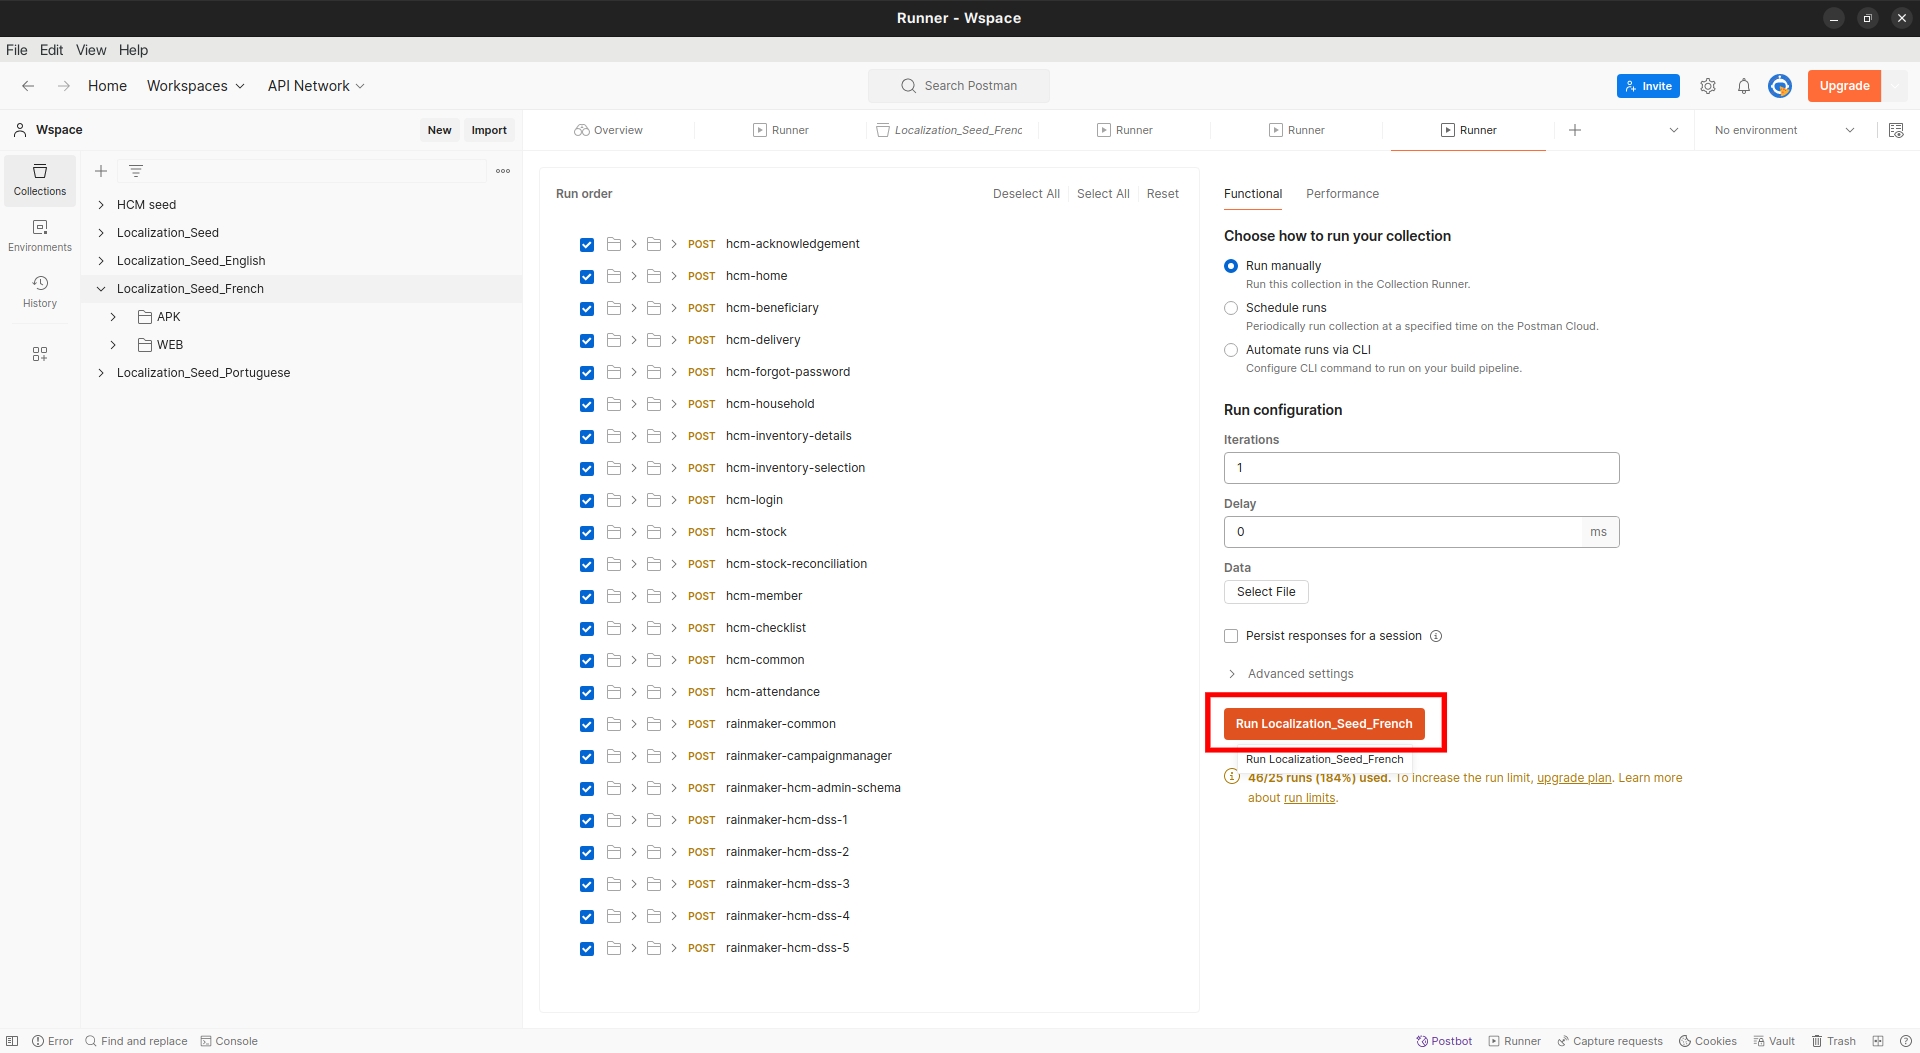The width and height of the screenshot is (1920, 1053).
Task: Click the Cookies icon in the status bar
Action: pos(1707,1041)
